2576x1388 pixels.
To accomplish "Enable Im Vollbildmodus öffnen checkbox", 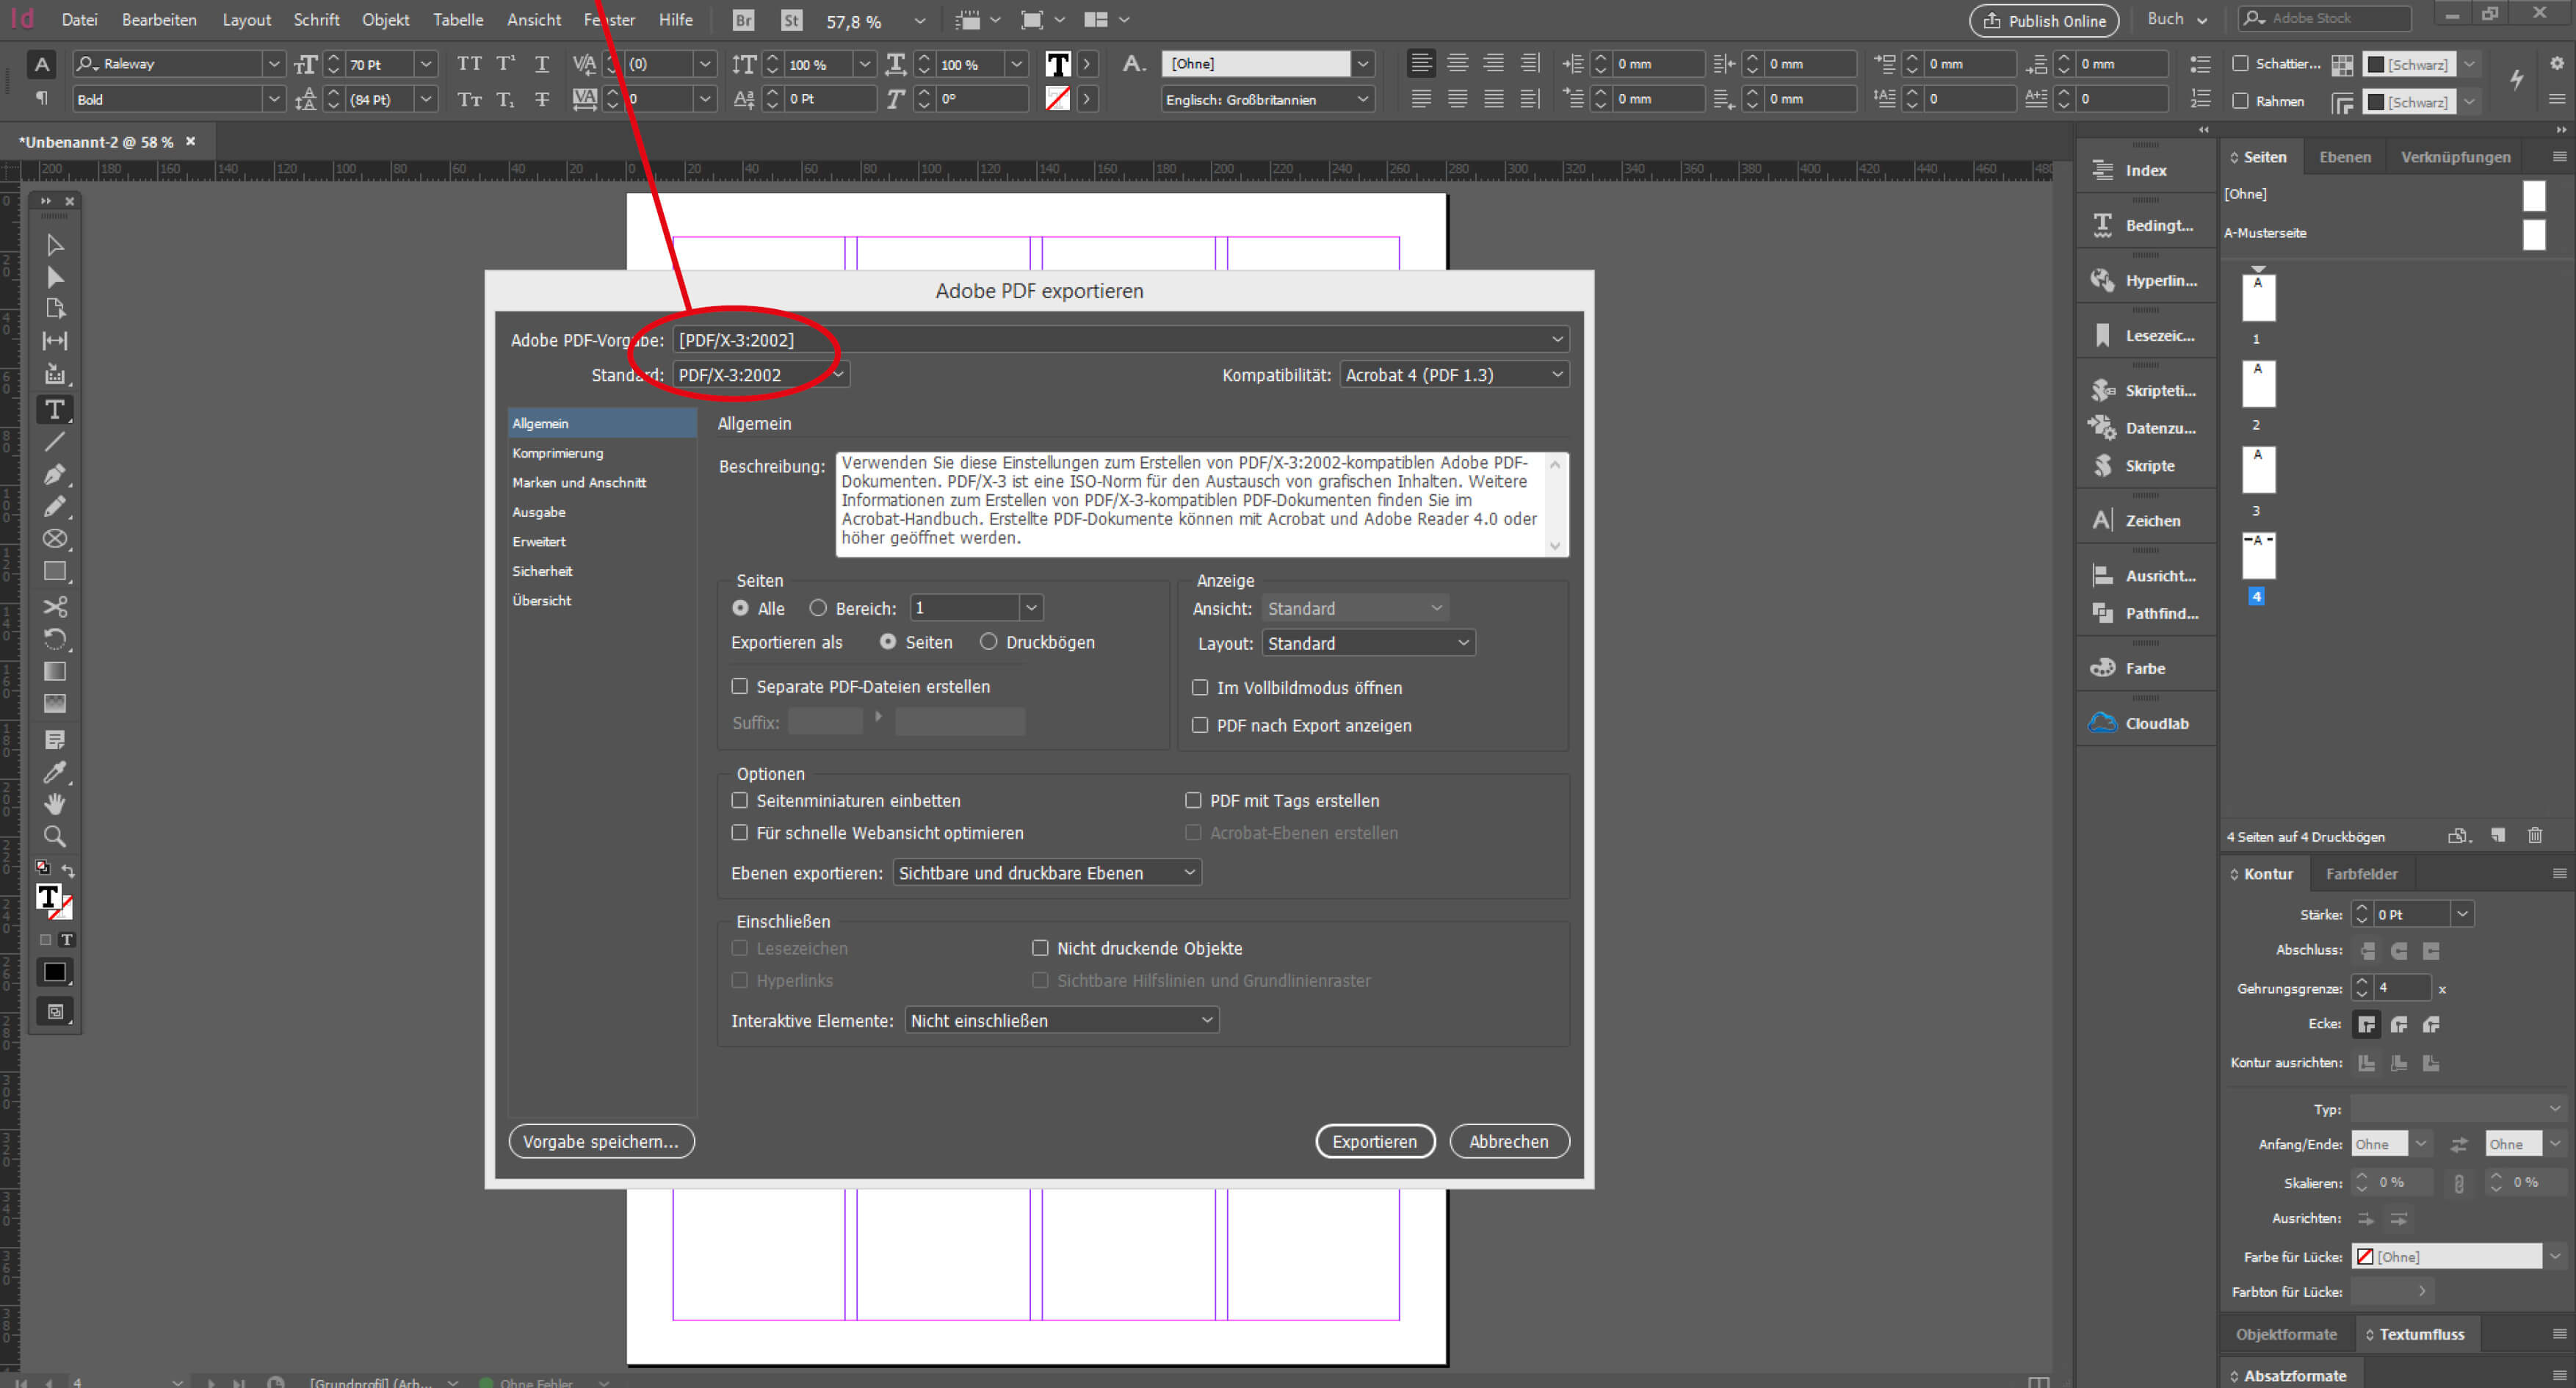I will coord(1200,688).
